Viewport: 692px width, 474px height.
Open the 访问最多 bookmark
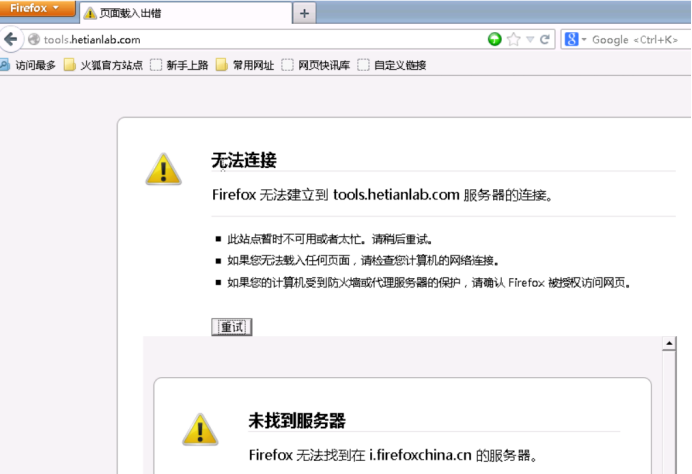[x=29, y=65]
